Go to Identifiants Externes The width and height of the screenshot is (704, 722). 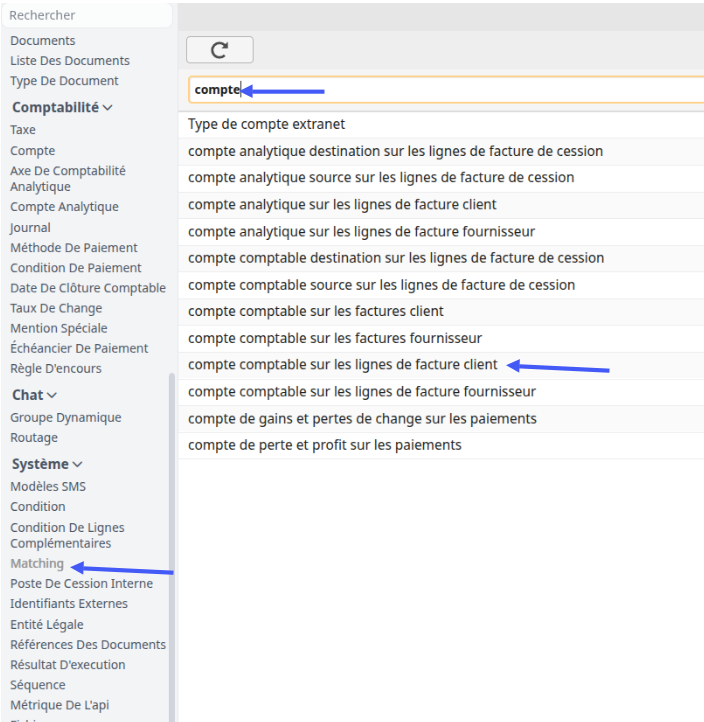tap(69, 604)
